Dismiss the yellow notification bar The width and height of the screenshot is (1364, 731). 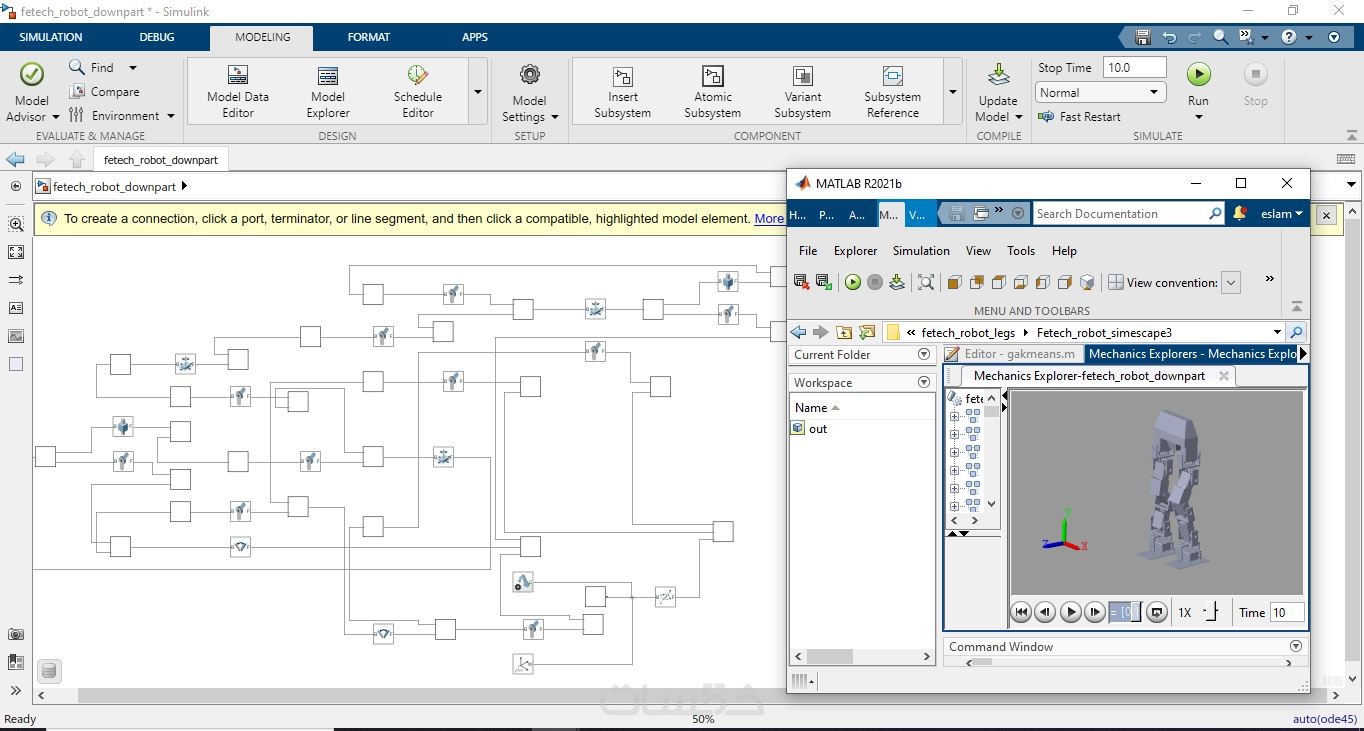click(x=1326, y=215)
